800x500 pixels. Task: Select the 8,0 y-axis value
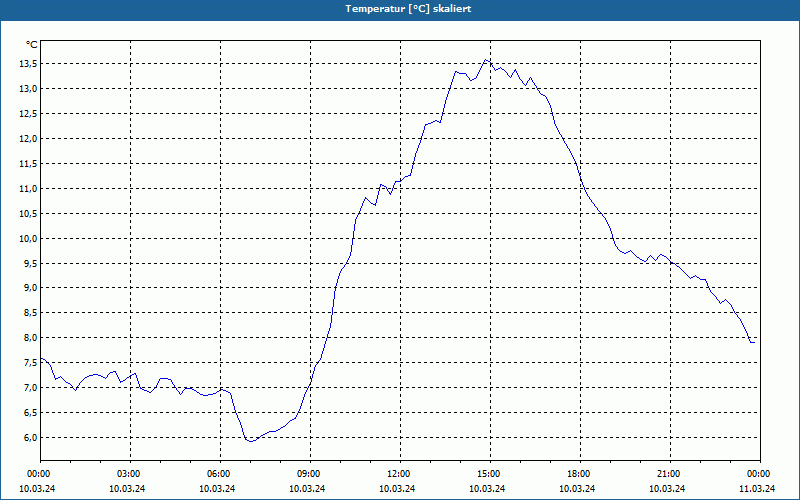click(31, 338)
